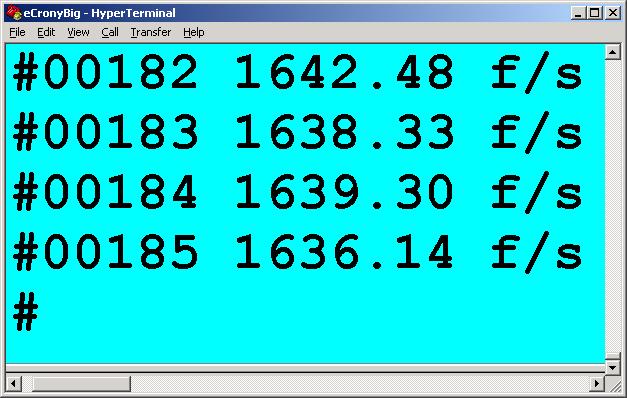Screen dimensions: 627x398
Task: Click the horizontal scrollbar right arrow
Action: tap(597, 384)
